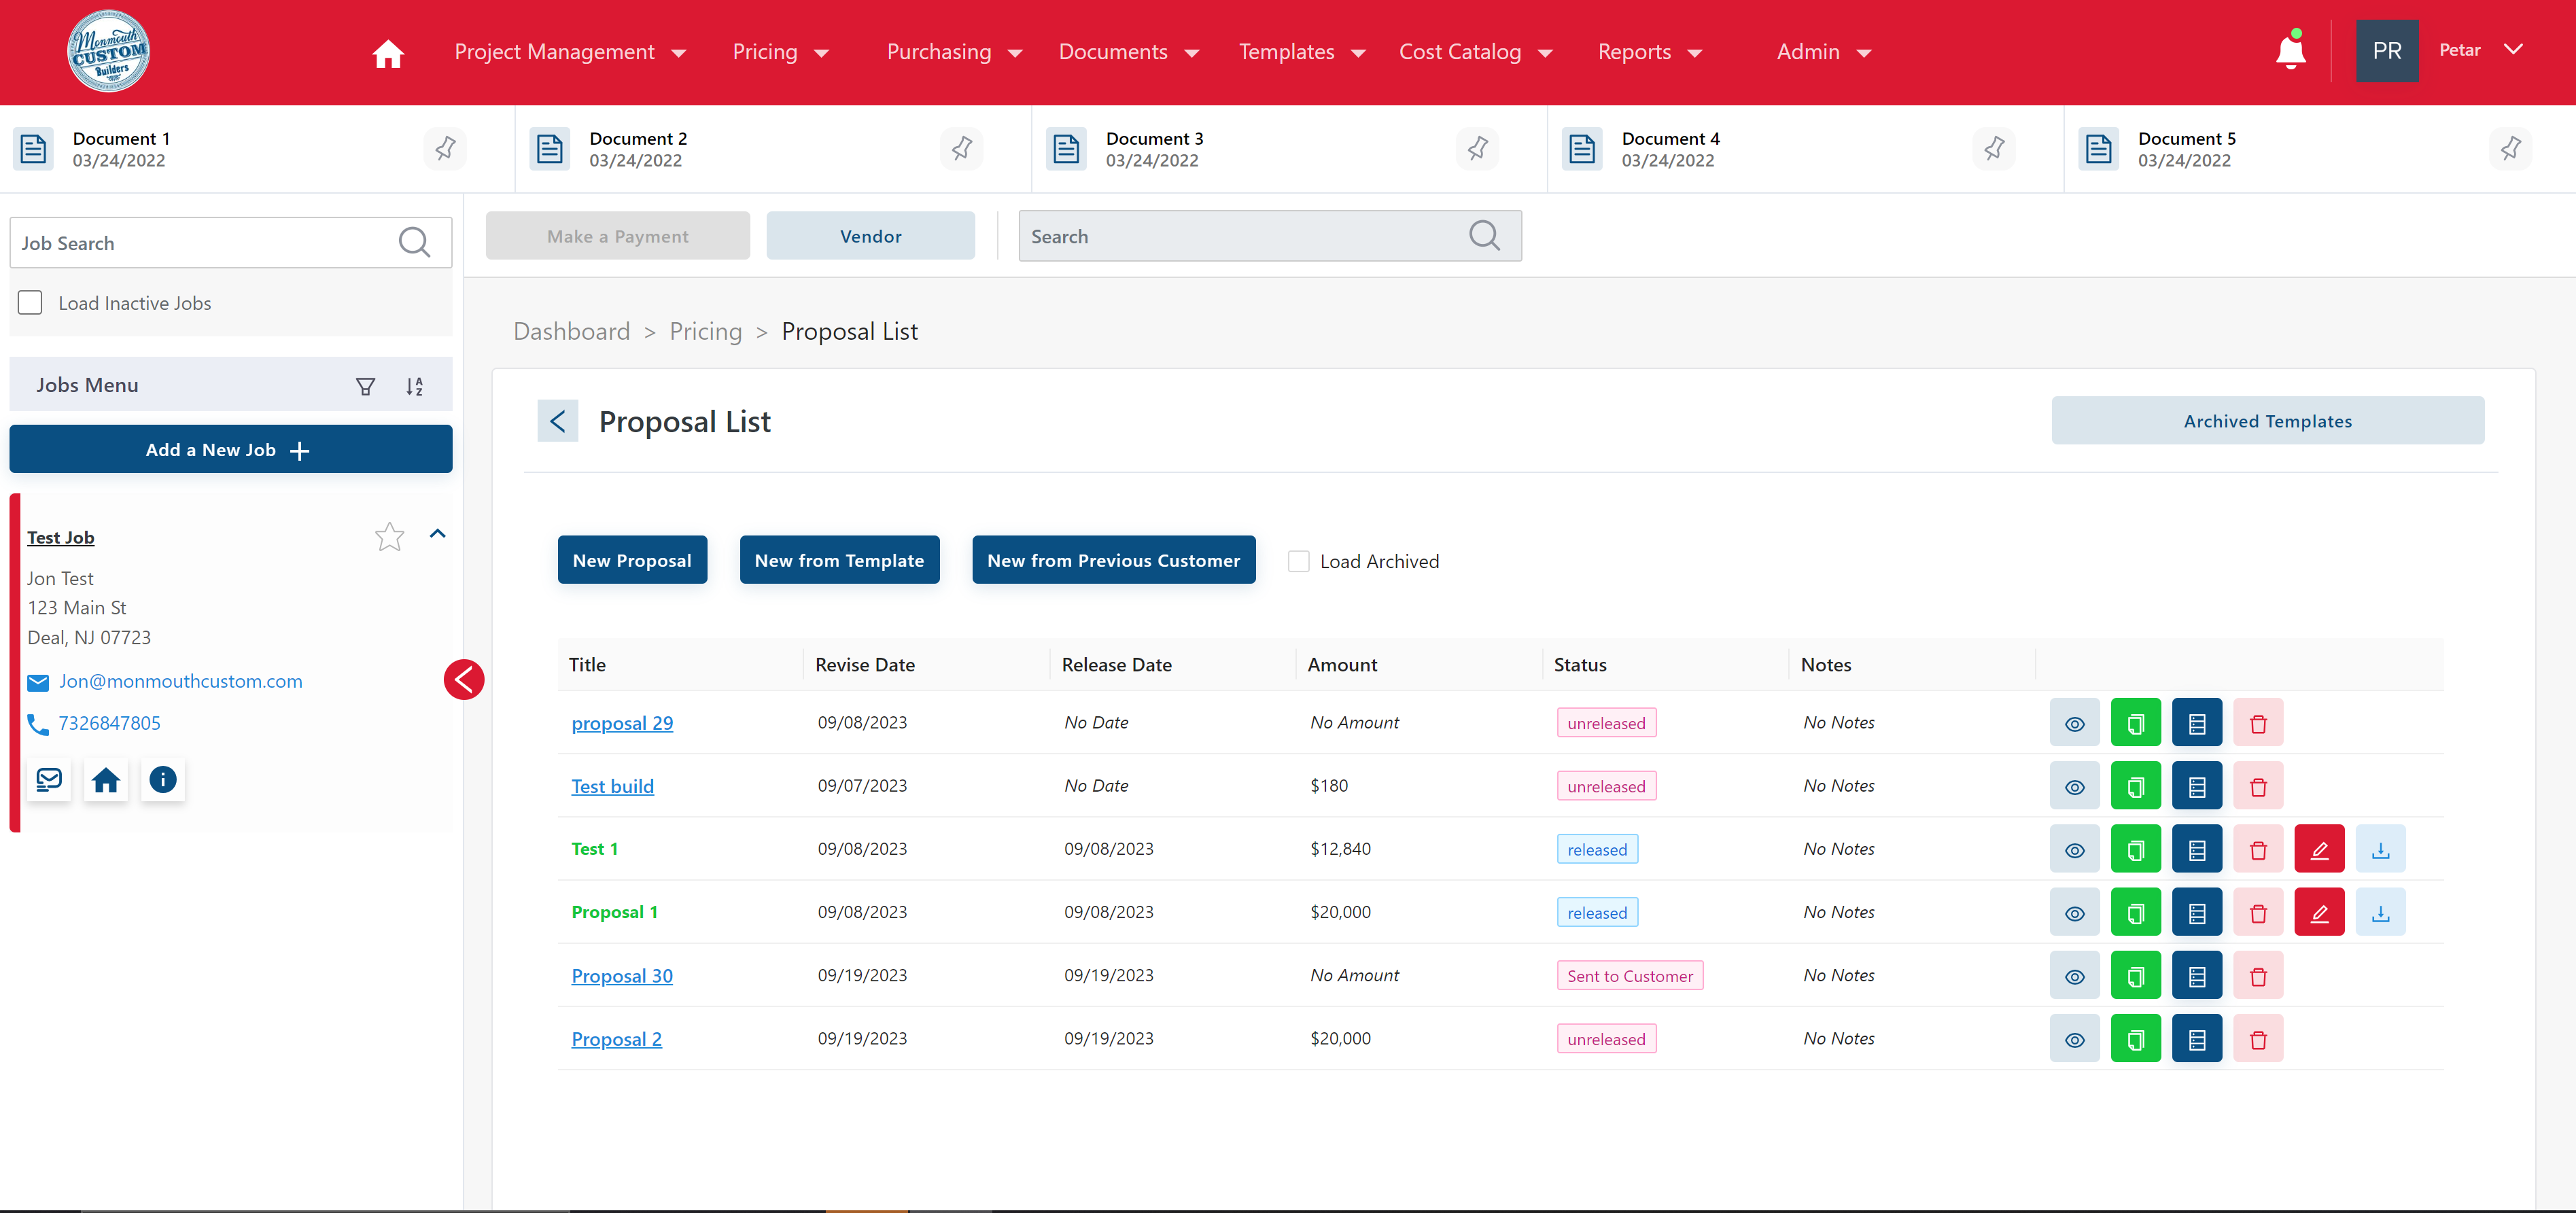
Task: Collapse the Test Job card chevron
Action: click(437, 534)
